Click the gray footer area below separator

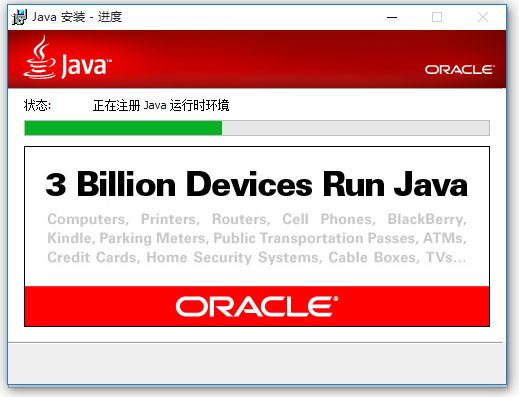[257, 363]
